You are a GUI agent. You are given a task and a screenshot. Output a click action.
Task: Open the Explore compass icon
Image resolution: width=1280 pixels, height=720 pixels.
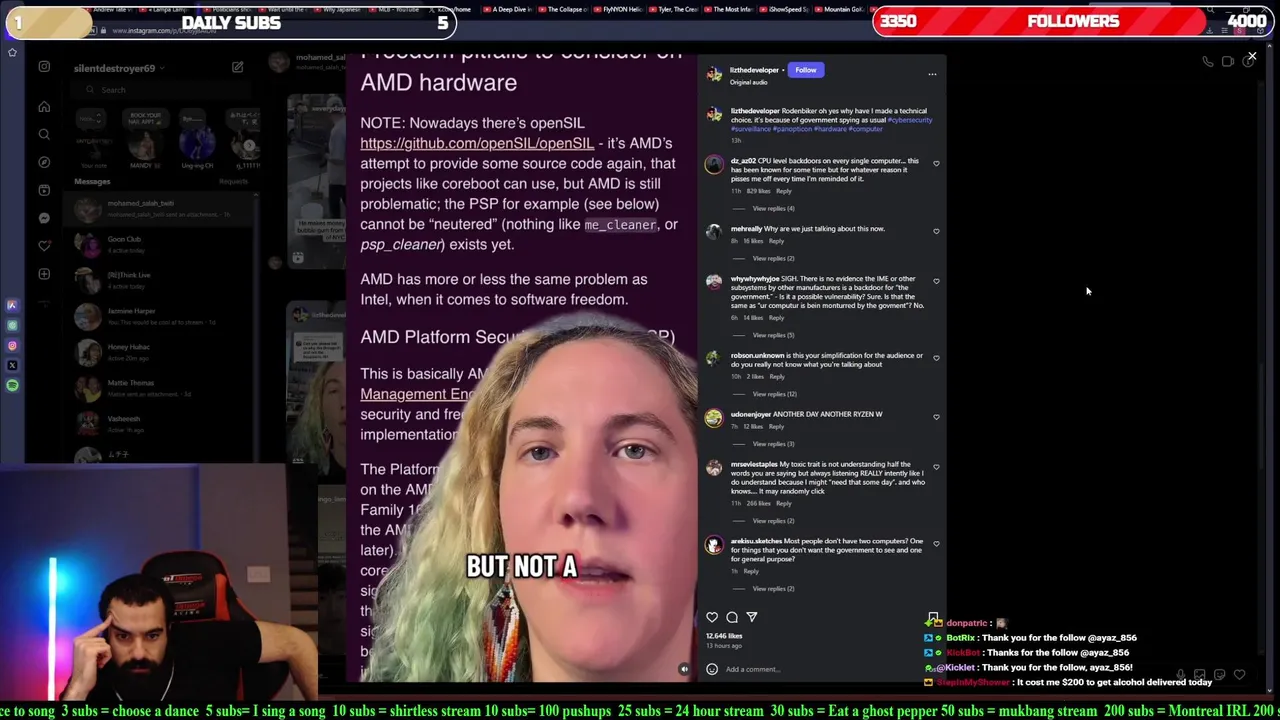(x=44, y=162)
